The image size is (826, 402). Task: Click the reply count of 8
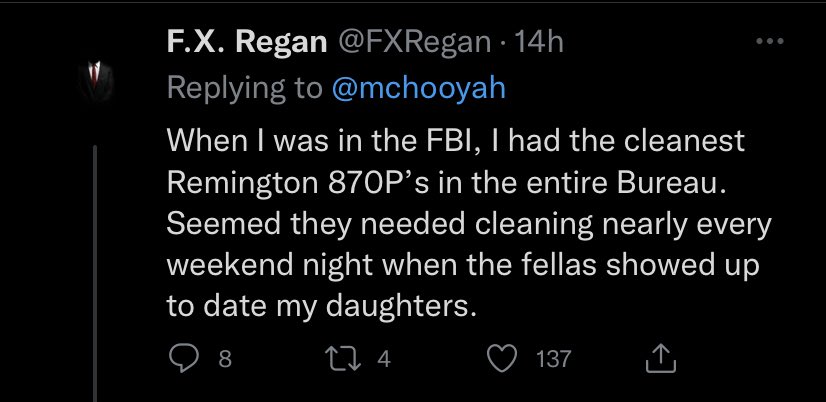[x=225, y=358]
